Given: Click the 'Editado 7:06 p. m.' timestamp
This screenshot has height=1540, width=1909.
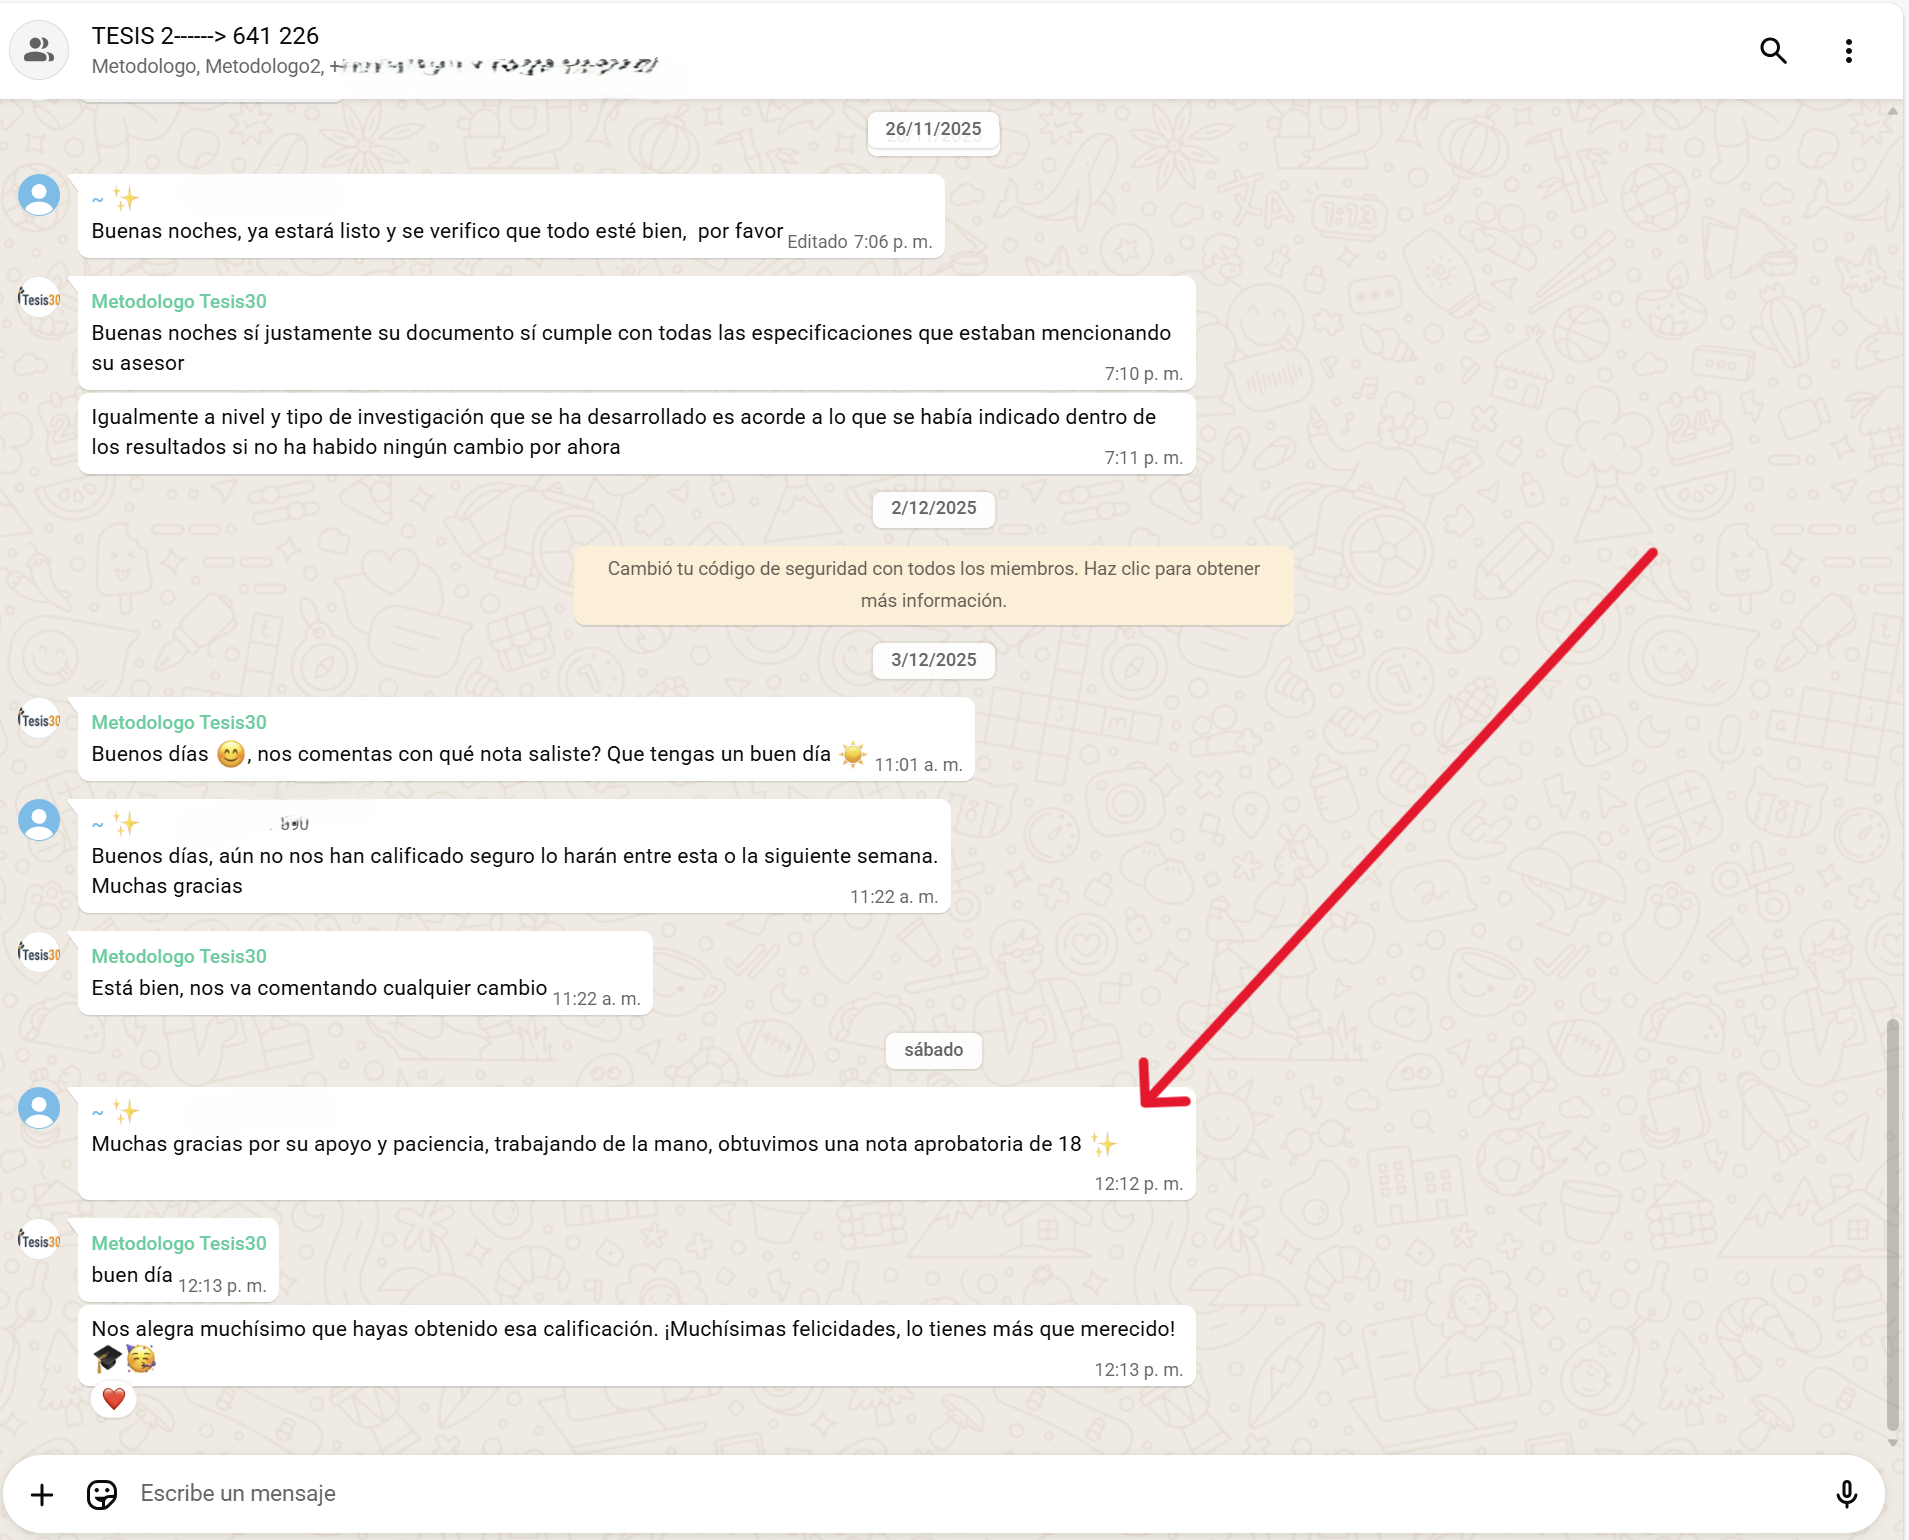Looking at the screenshot, I should pyautogui.click(x=860, y=242).
